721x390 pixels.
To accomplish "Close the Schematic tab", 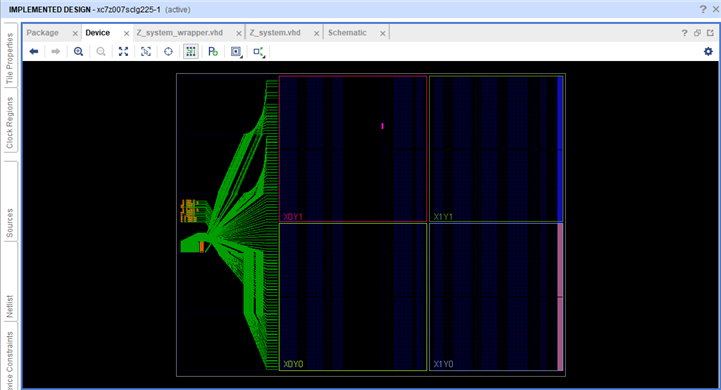I will point(383,34).
